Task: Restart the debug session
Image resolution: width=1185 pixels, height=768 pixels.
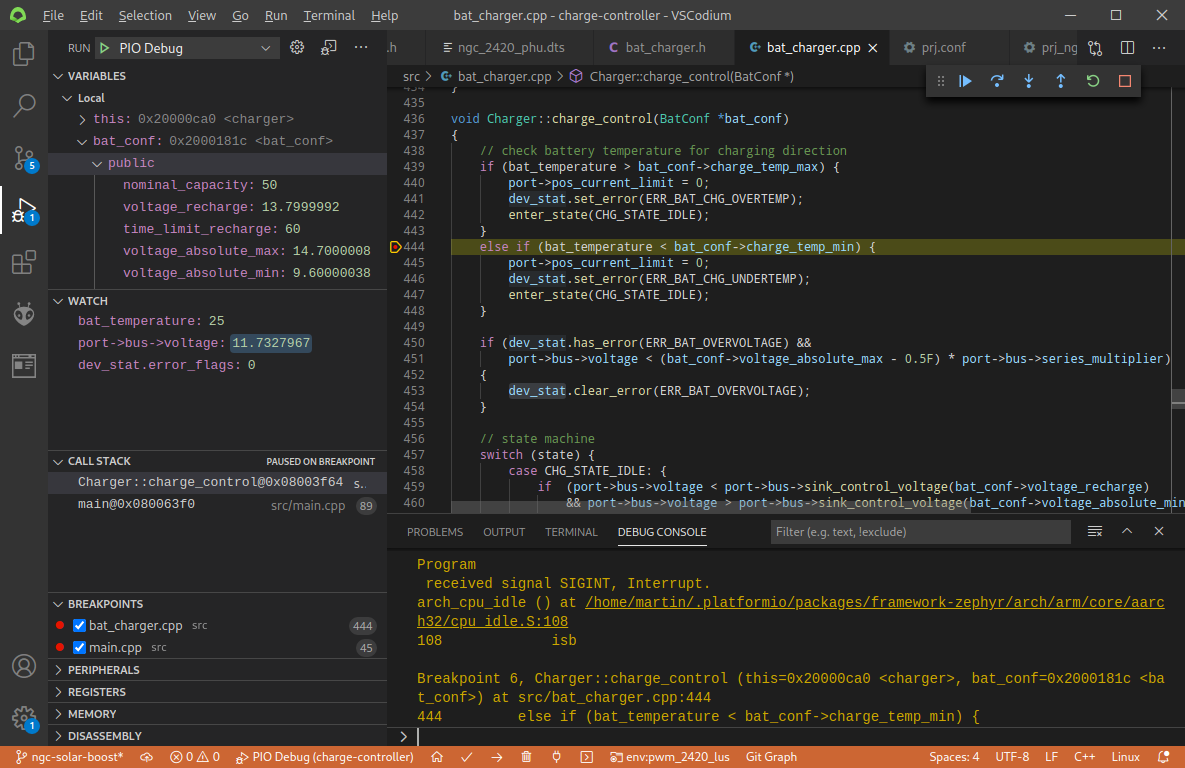Action: (x=1093, y=81)
